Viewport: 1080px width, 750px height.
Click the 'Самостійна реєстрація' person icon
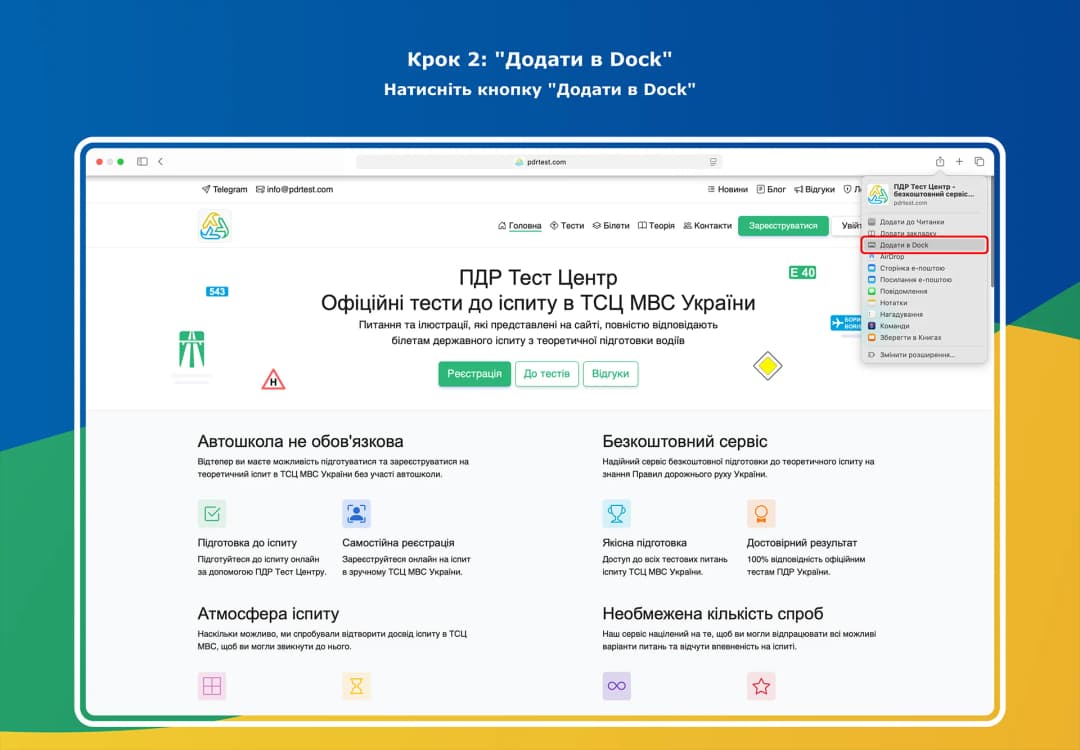[356, 514]
